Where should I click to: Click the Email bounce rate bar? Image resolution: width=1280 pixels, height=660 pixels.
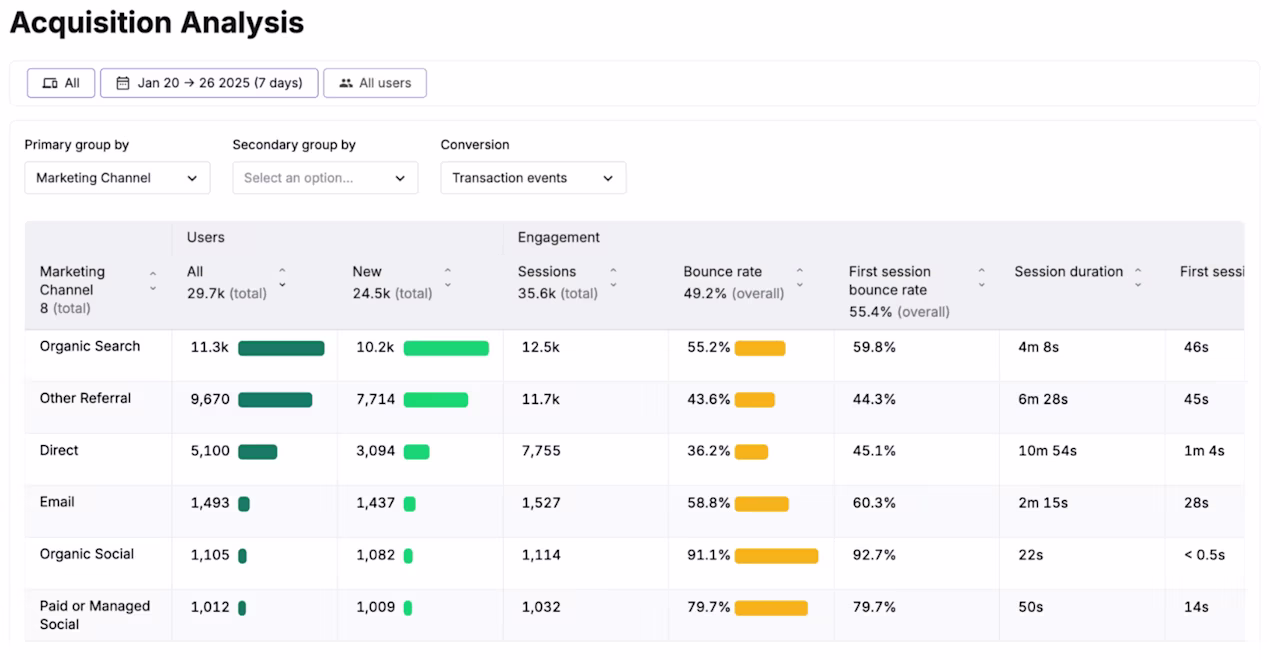(761, 504)
